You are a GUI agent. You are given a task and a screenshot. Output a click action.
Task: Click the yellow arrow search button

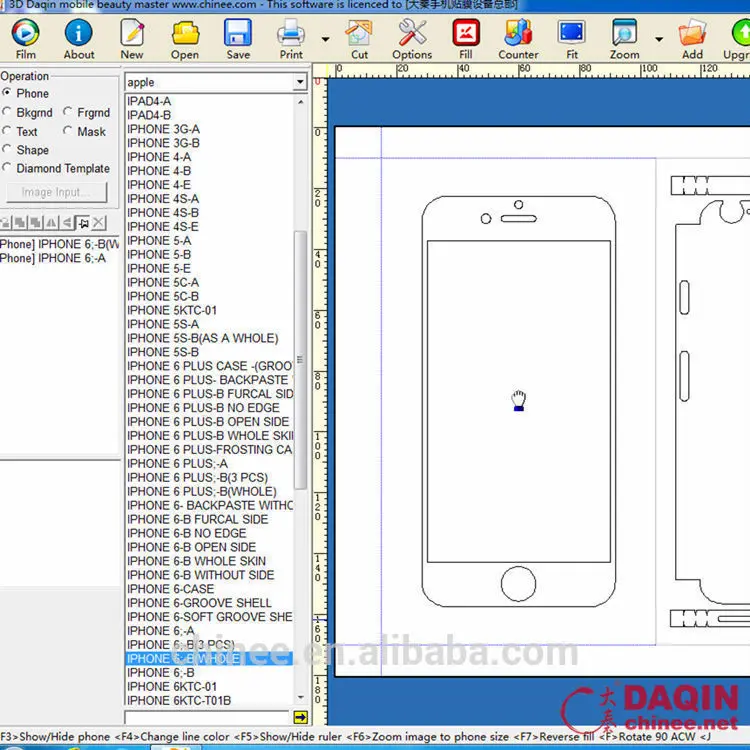coord(300,717)
